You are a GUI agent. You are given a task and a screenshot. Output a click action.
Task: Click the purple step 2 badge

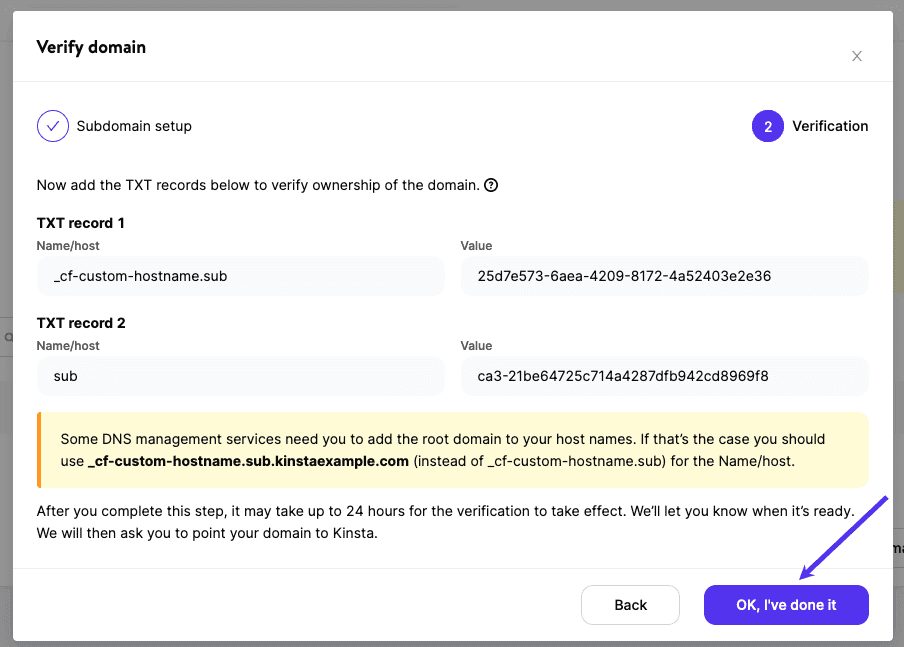[767, 125]
